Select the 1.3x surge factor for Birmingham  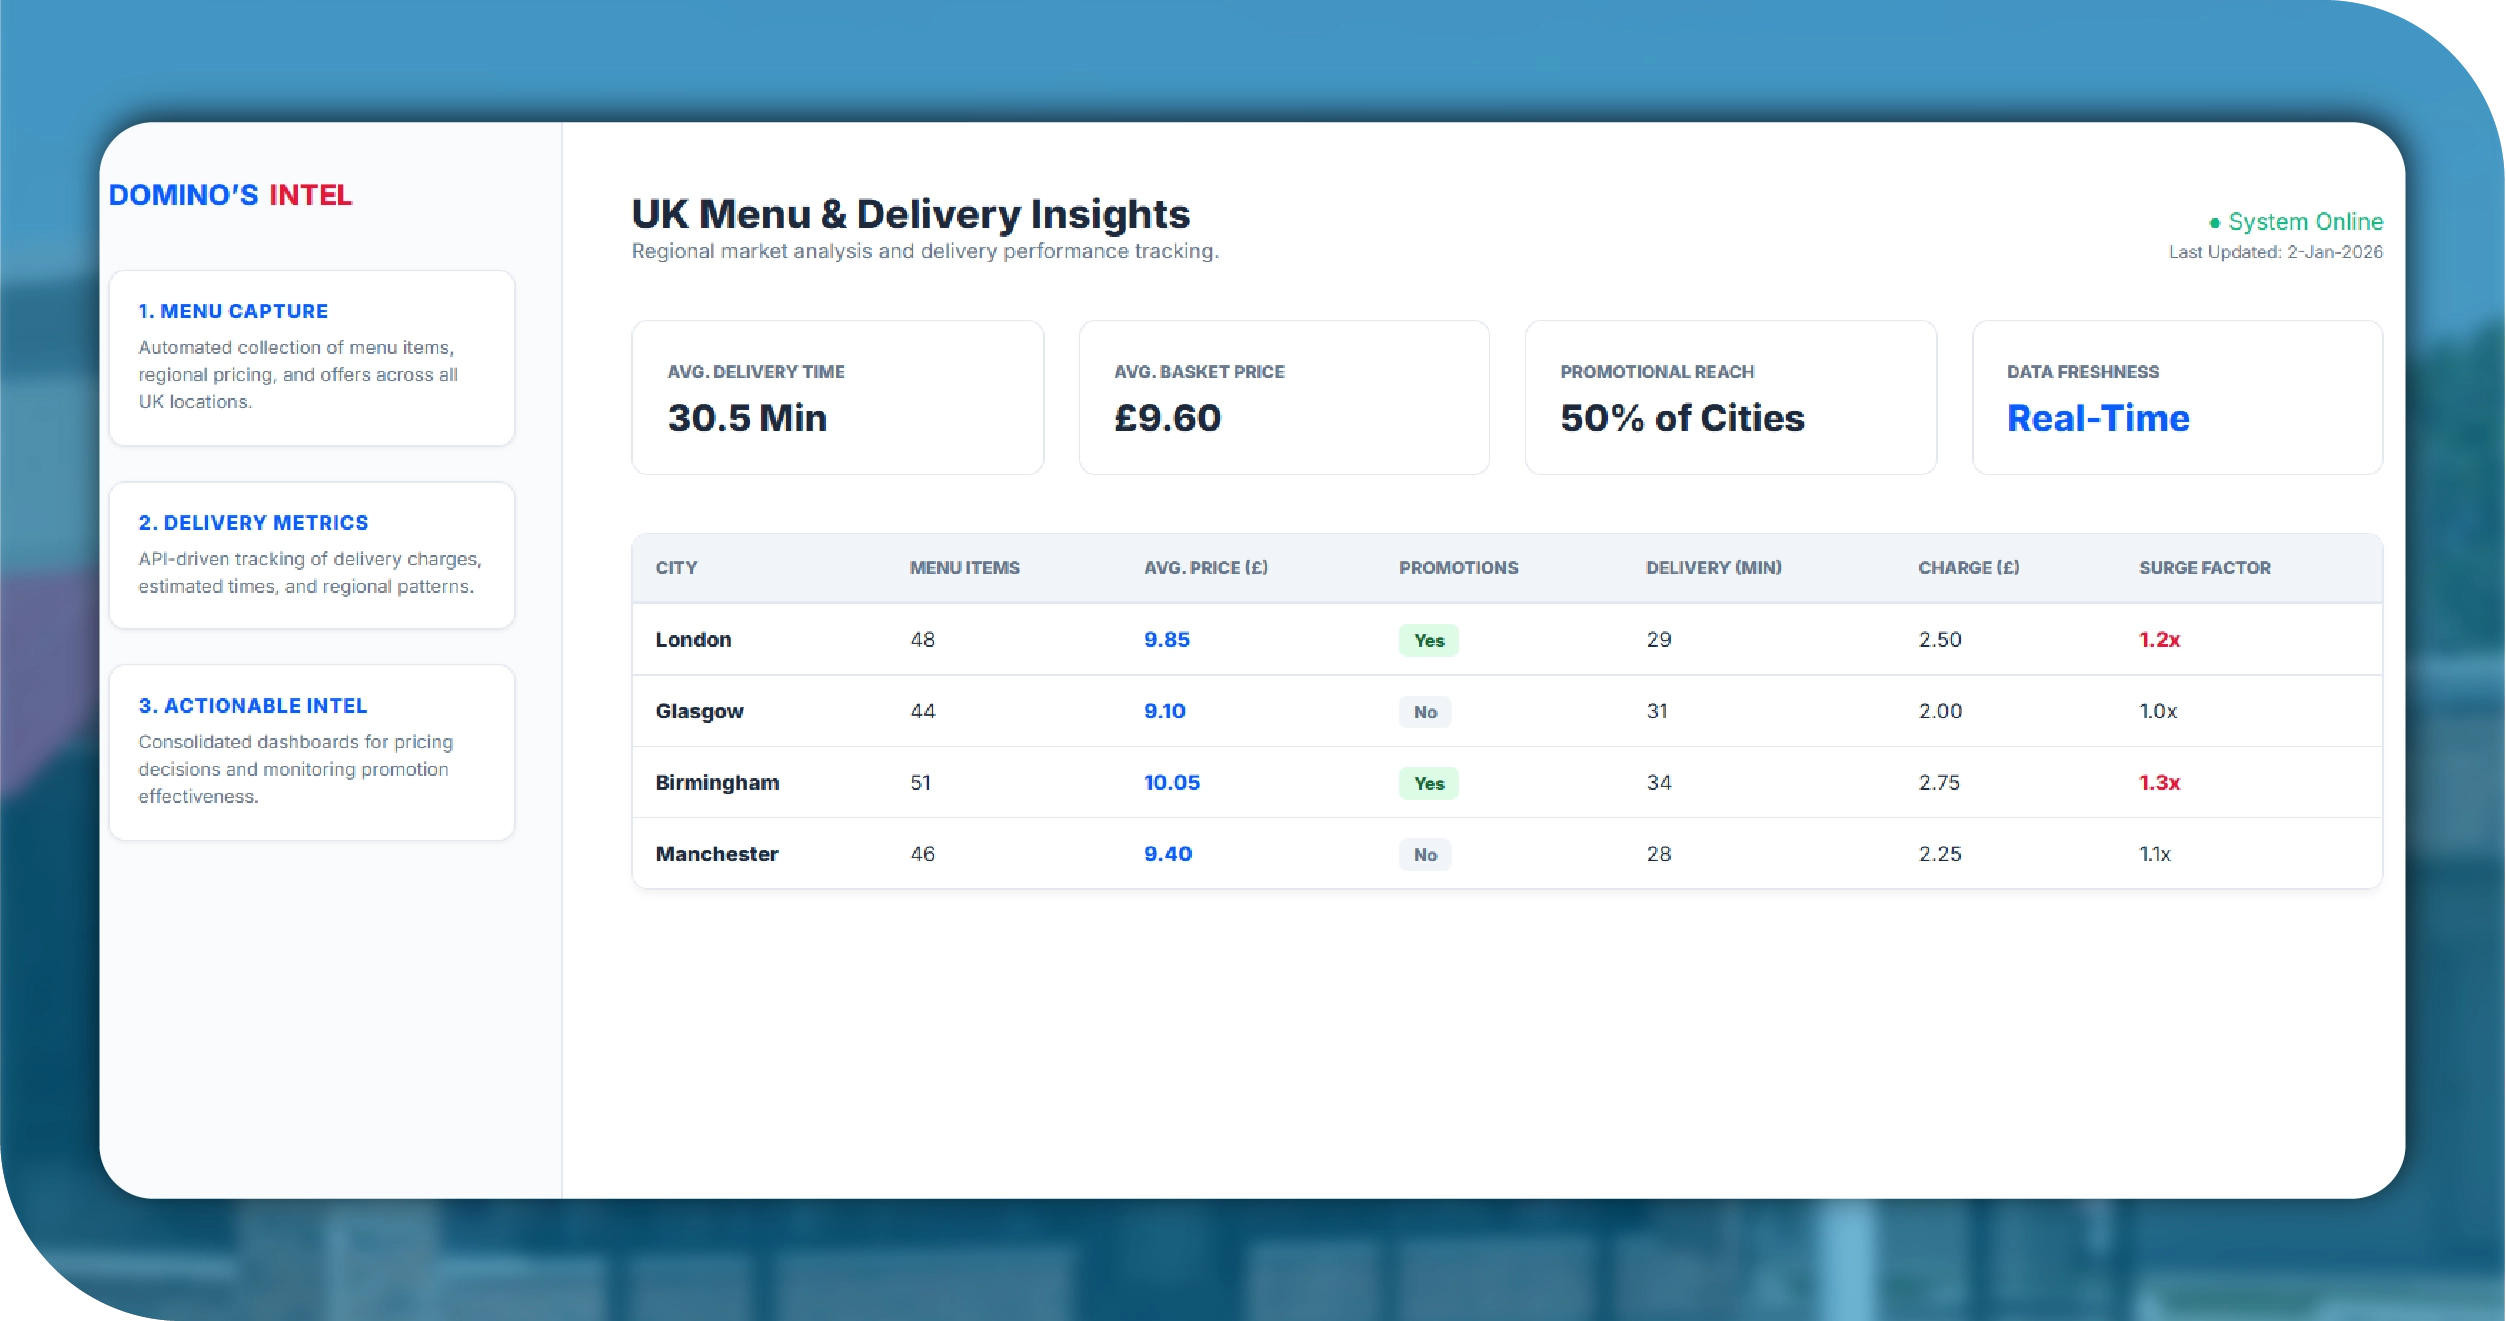click(x=2158, y=783)
